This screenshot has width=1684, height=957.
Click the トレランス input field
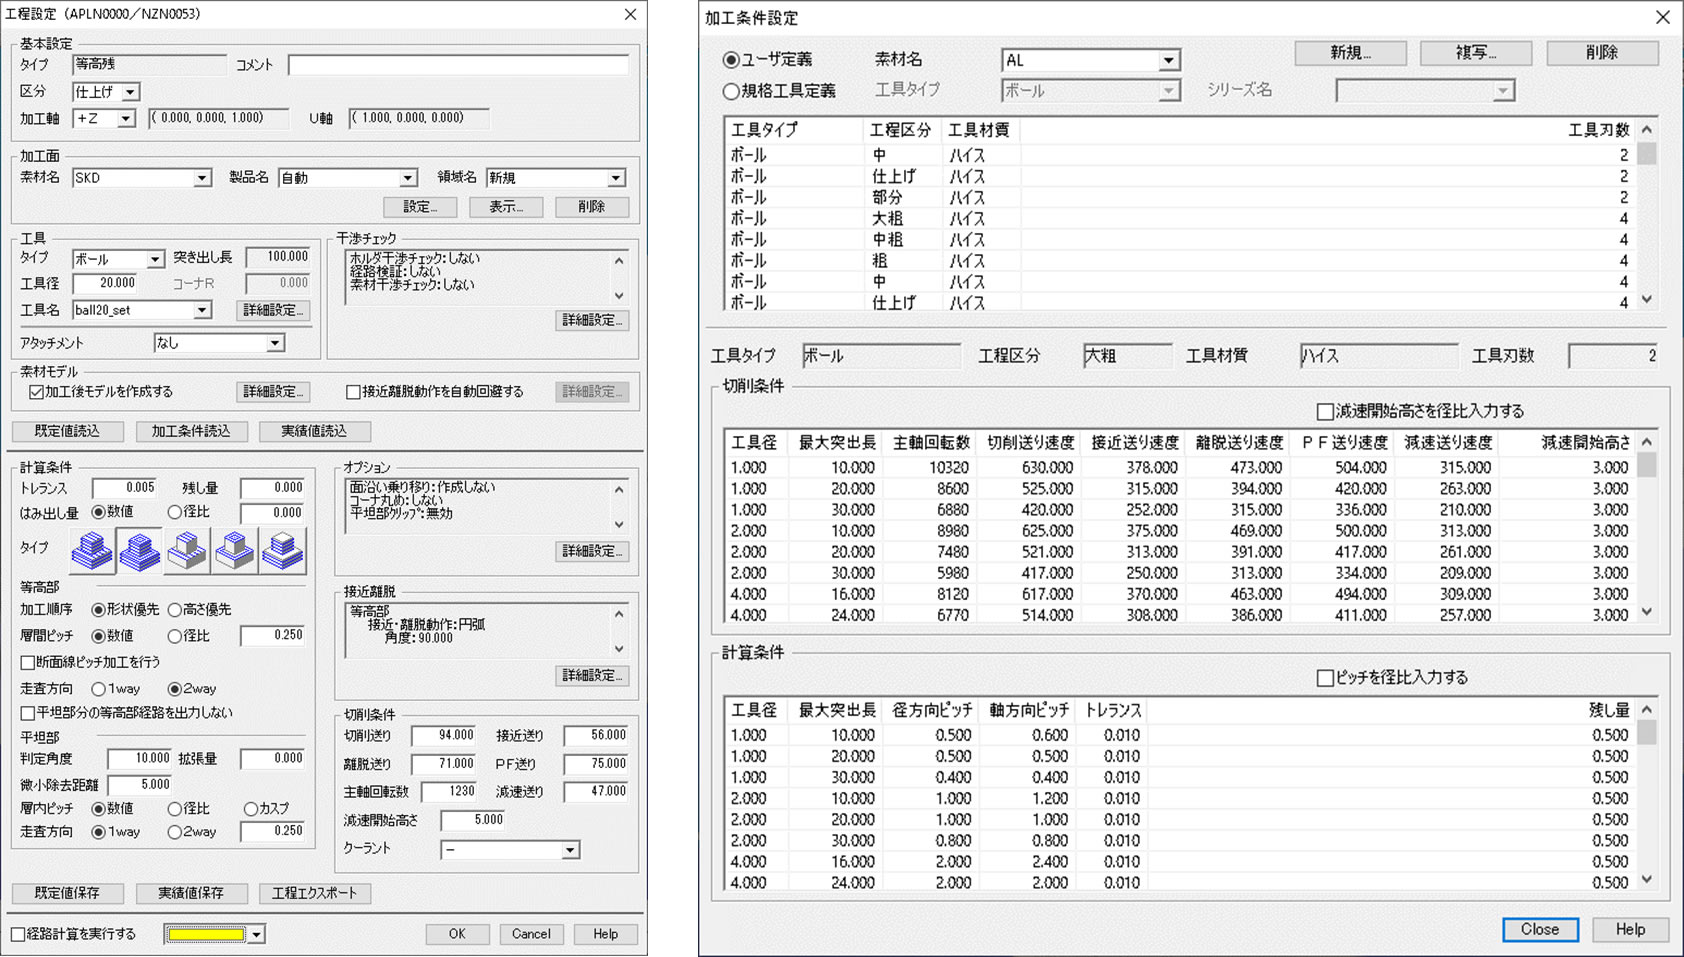[125, 488]
